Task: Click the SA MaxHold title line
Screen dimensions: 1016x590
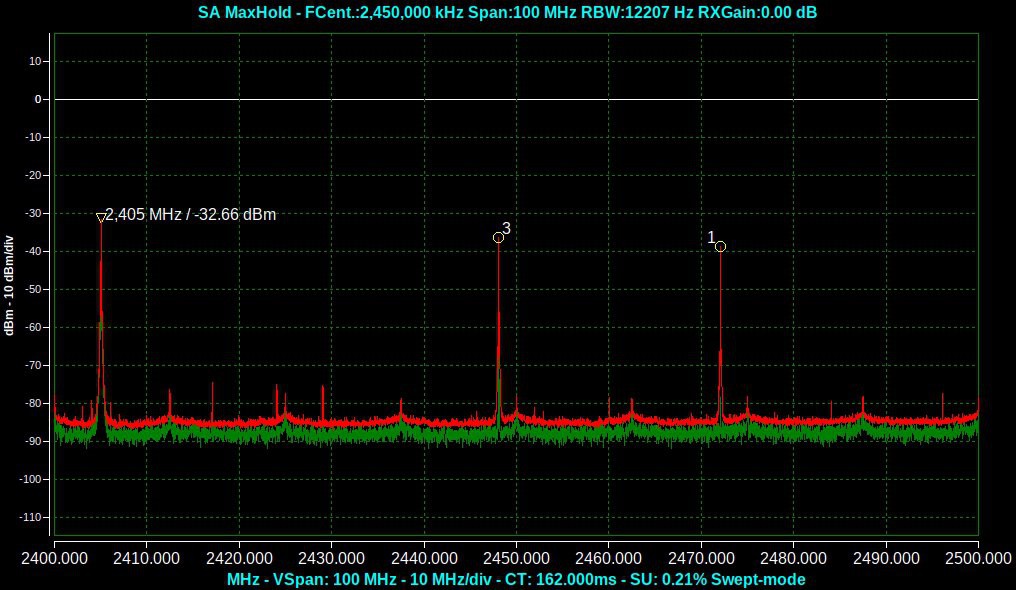Action: (x=507, y=12)
